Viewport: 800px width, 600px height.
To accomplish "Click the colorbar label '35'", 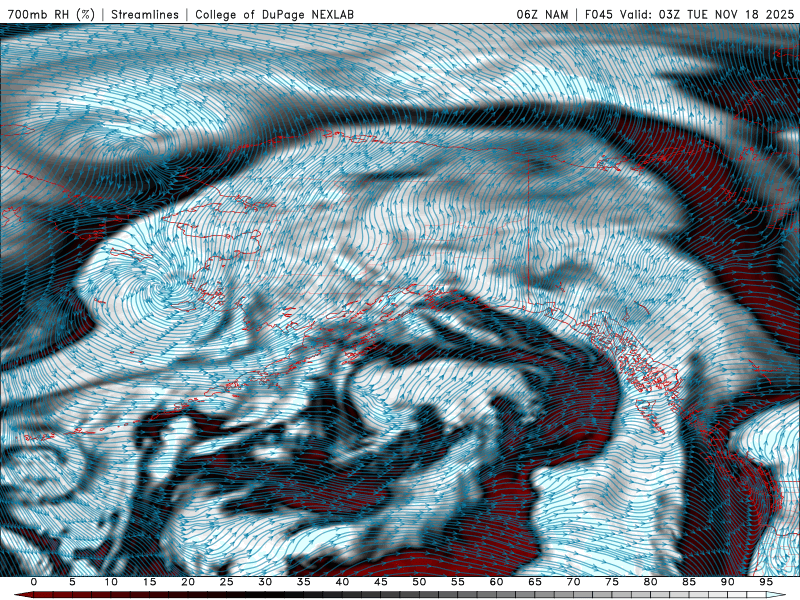I will 304,582.
